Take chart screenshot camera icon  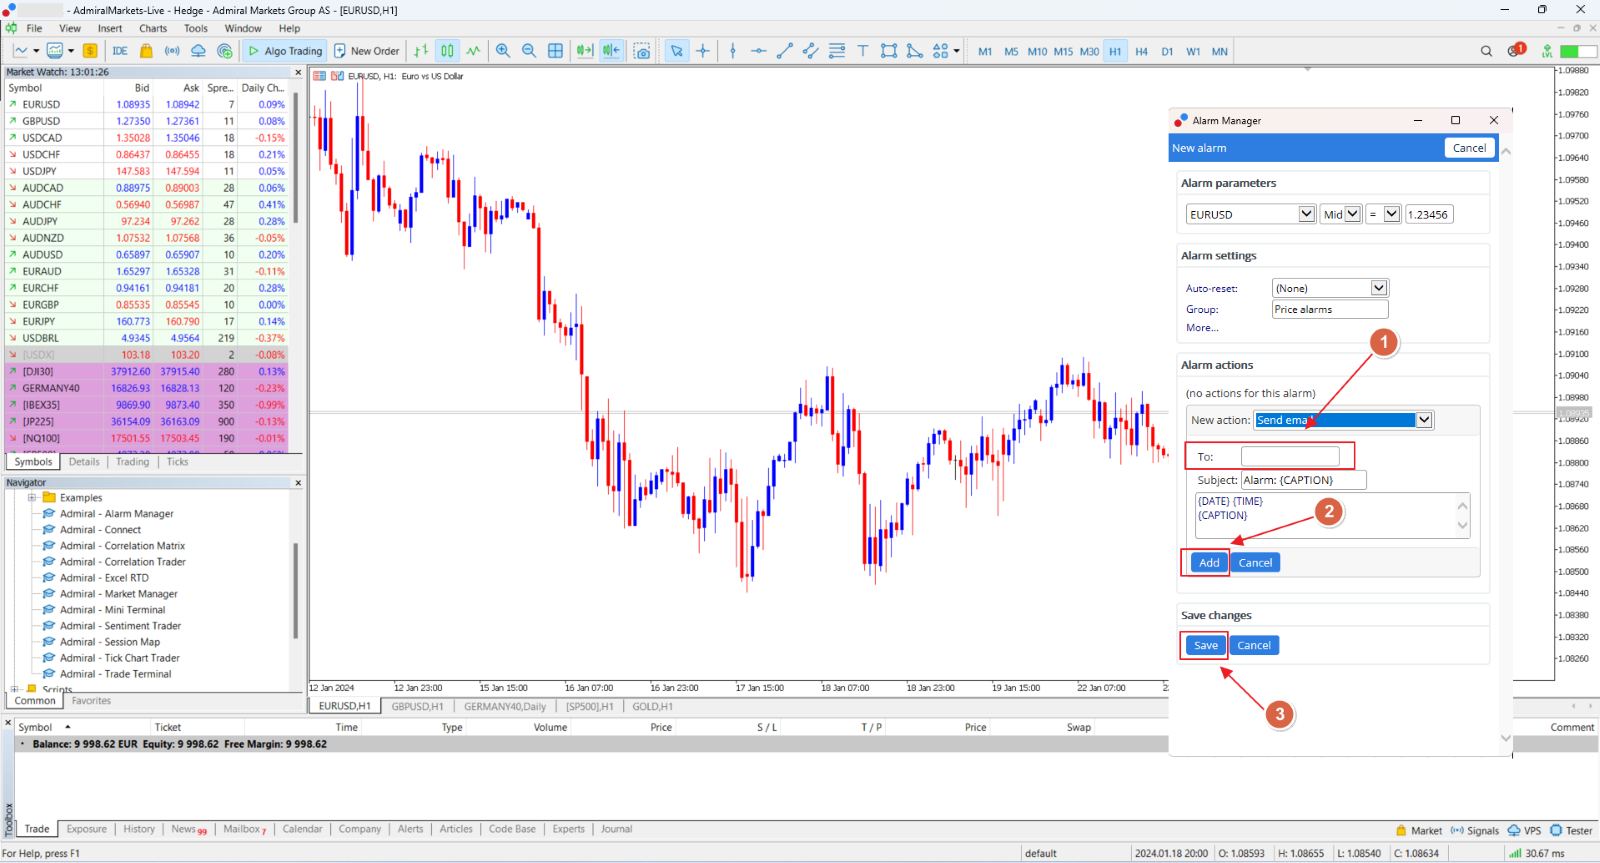(642, 51)
